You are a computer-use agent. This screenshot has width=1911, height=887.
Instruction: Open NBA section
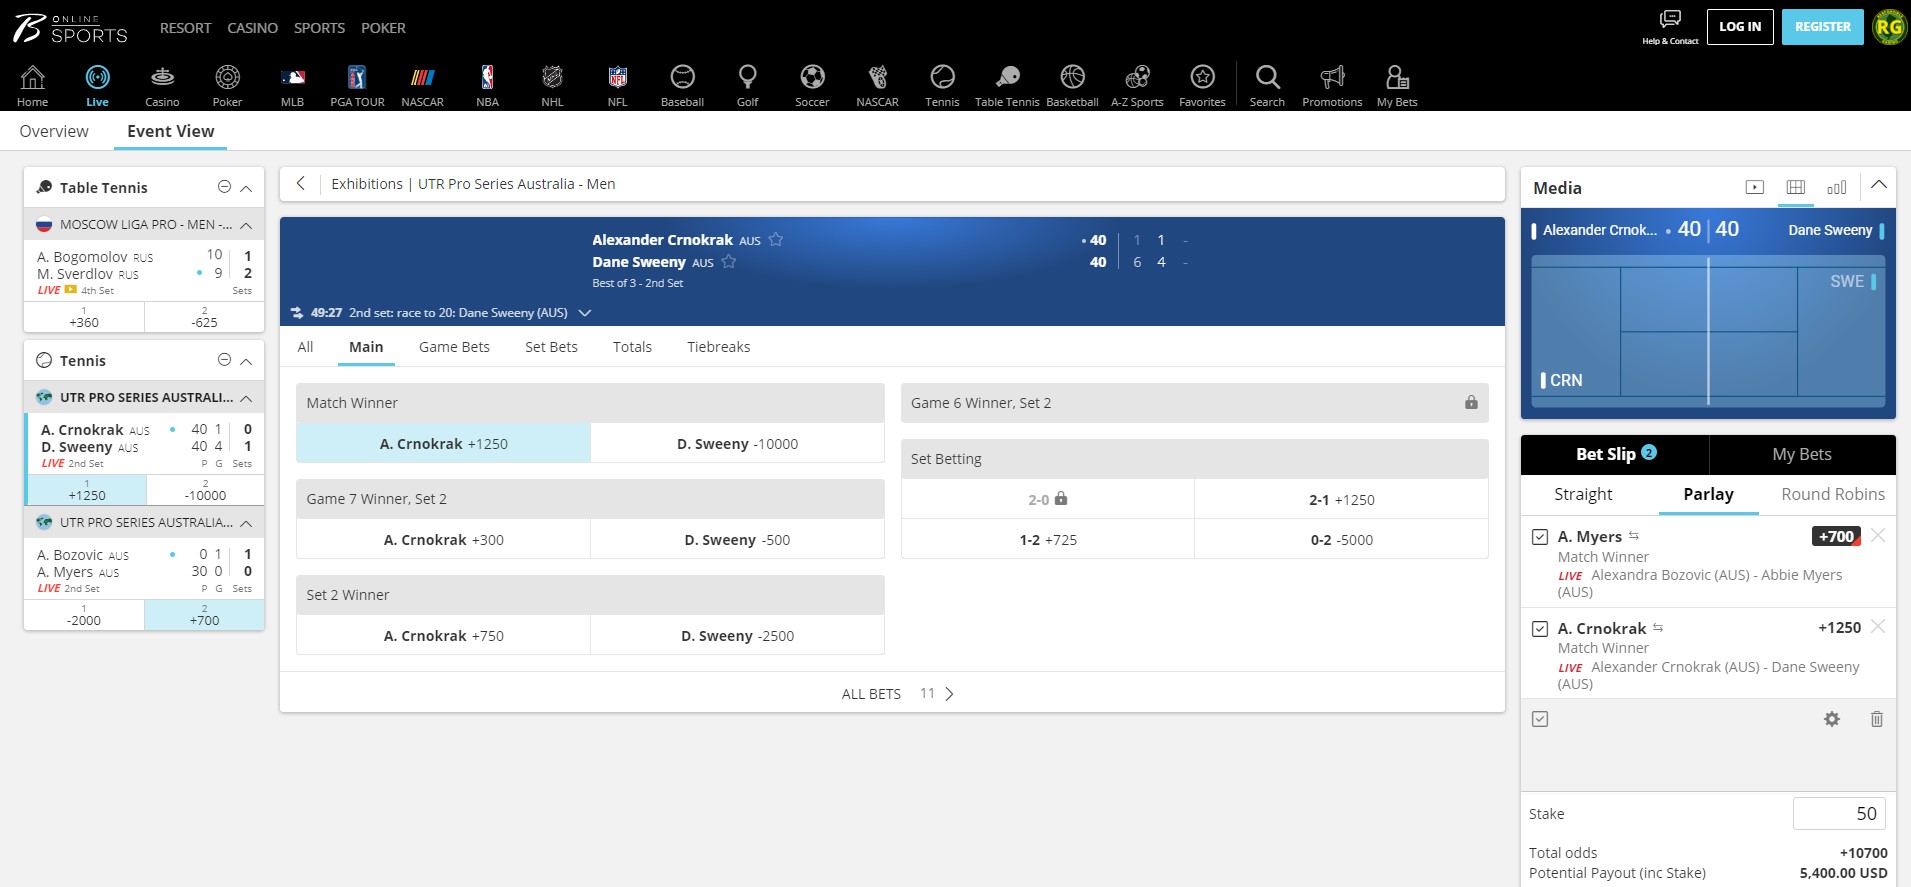point(487,85)
